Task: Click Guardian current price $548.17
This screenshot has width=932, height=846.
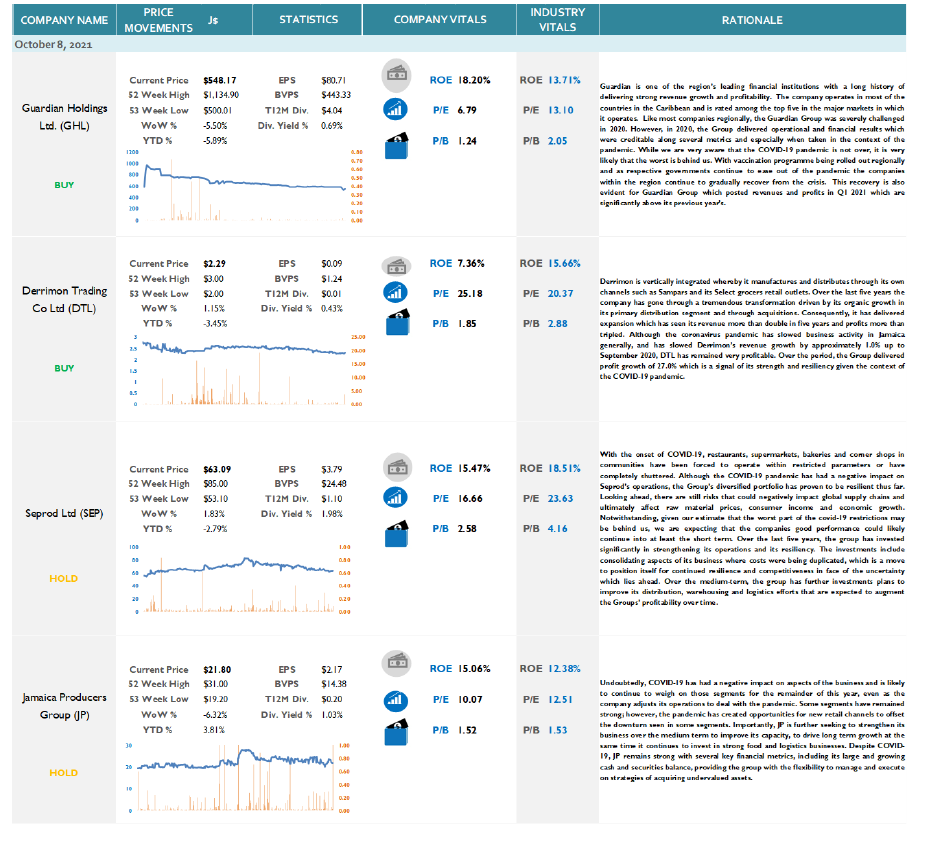Action: pyautogui.click(x=219, y=80)
